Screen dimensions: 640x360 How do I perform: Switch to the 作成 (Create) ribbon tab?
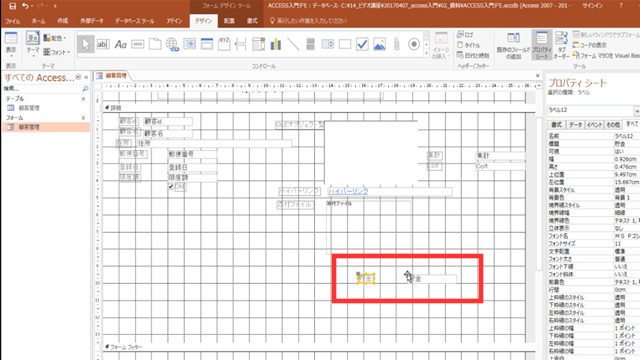pos(62,21)
